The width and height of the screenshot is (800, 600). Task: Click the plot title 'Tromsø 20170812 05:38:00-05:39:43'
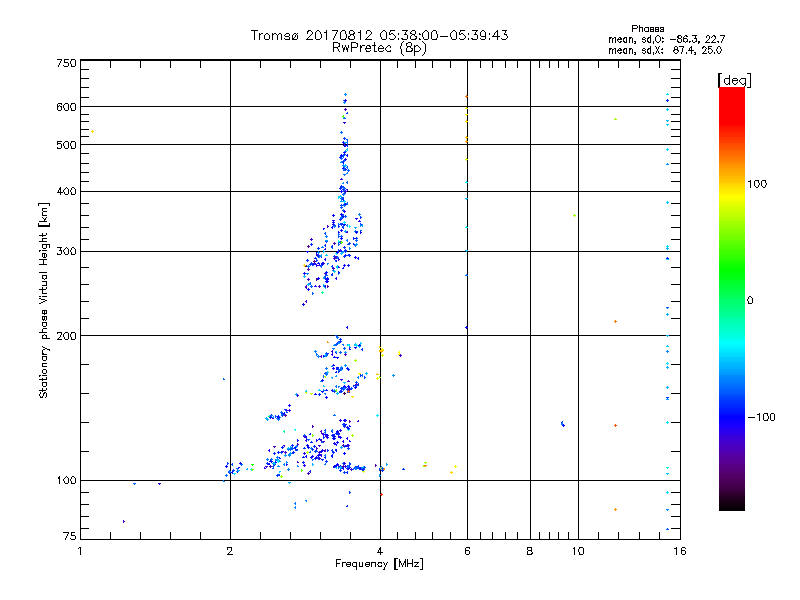coord(379,35)
